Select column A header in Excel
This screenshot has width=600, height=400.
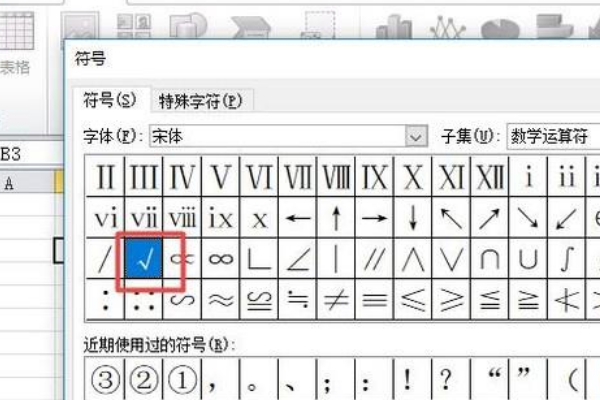click(28, 183)
